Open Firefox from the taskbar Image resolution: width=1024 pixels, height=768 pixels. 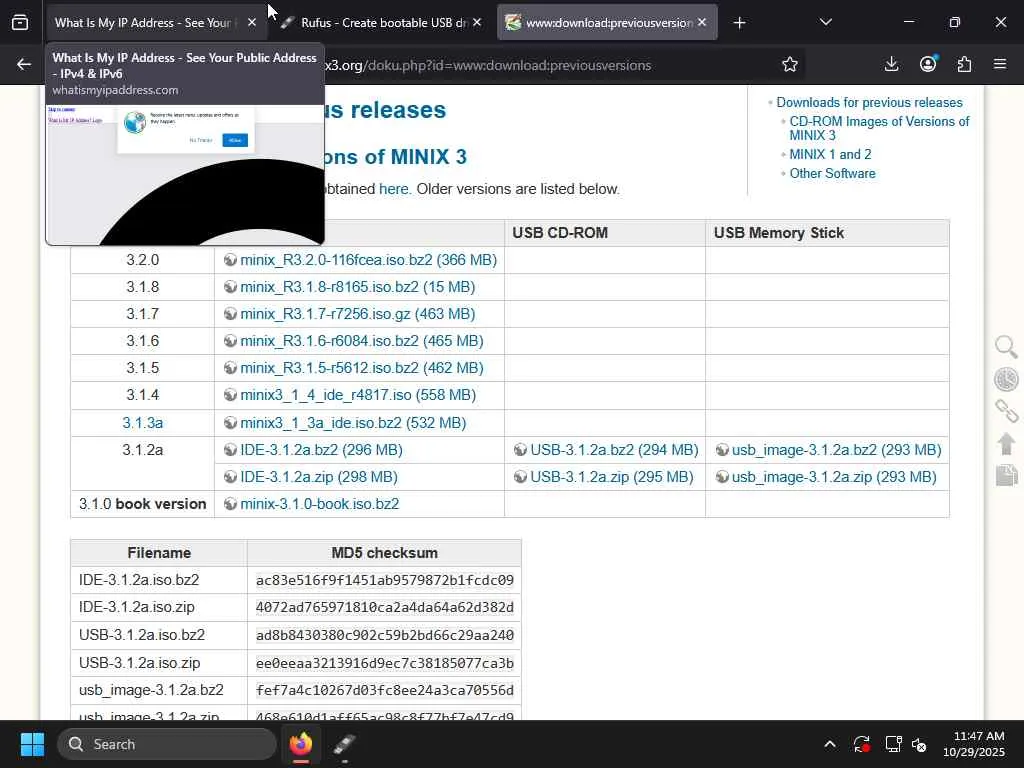click(301, 744)
